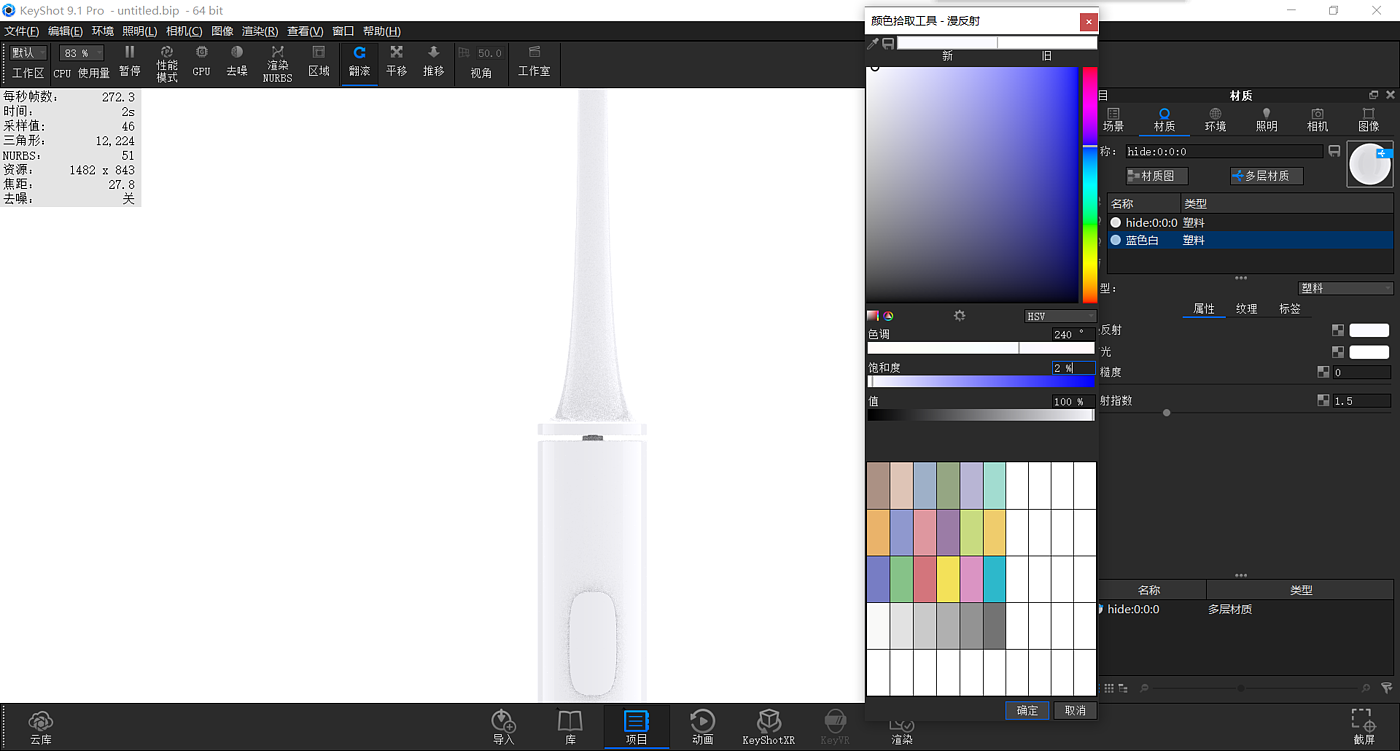Open KeyShotXR wizard
This screenshot has width=1400, height=751.
click(x=768, y=727)
